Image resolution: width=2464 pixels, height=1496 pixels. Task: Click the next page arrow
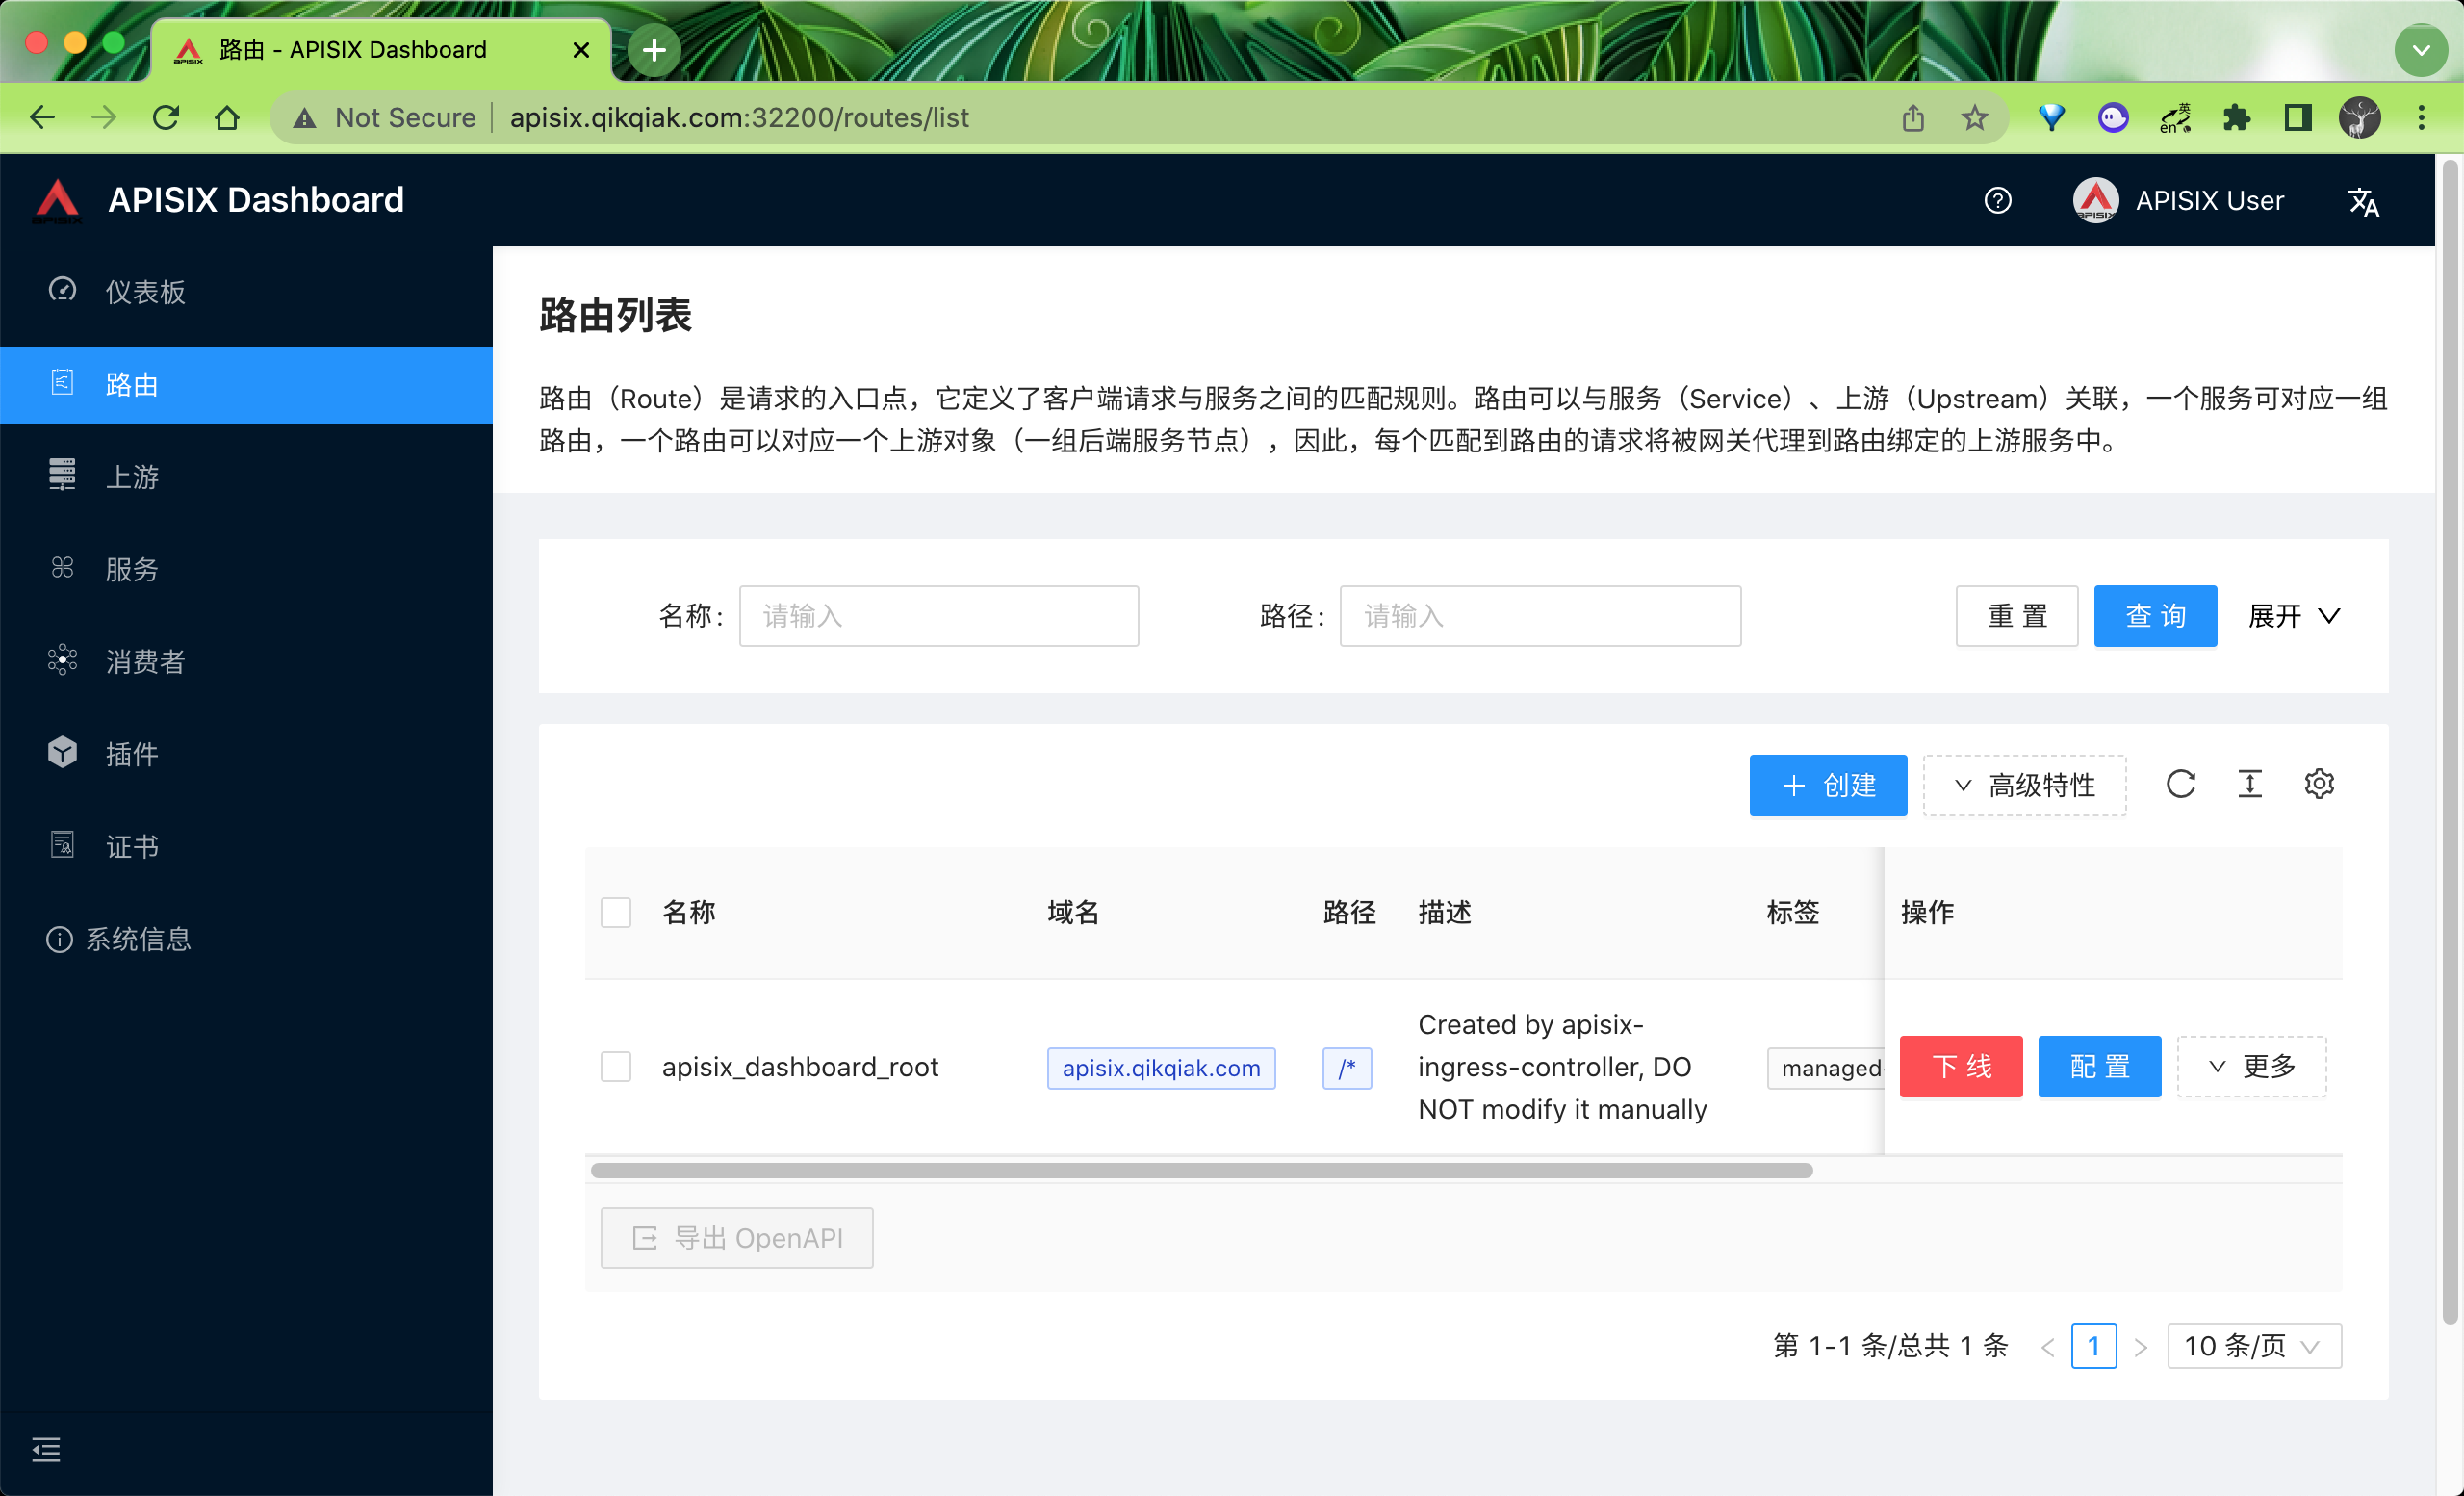[x=2140, y=1346]
